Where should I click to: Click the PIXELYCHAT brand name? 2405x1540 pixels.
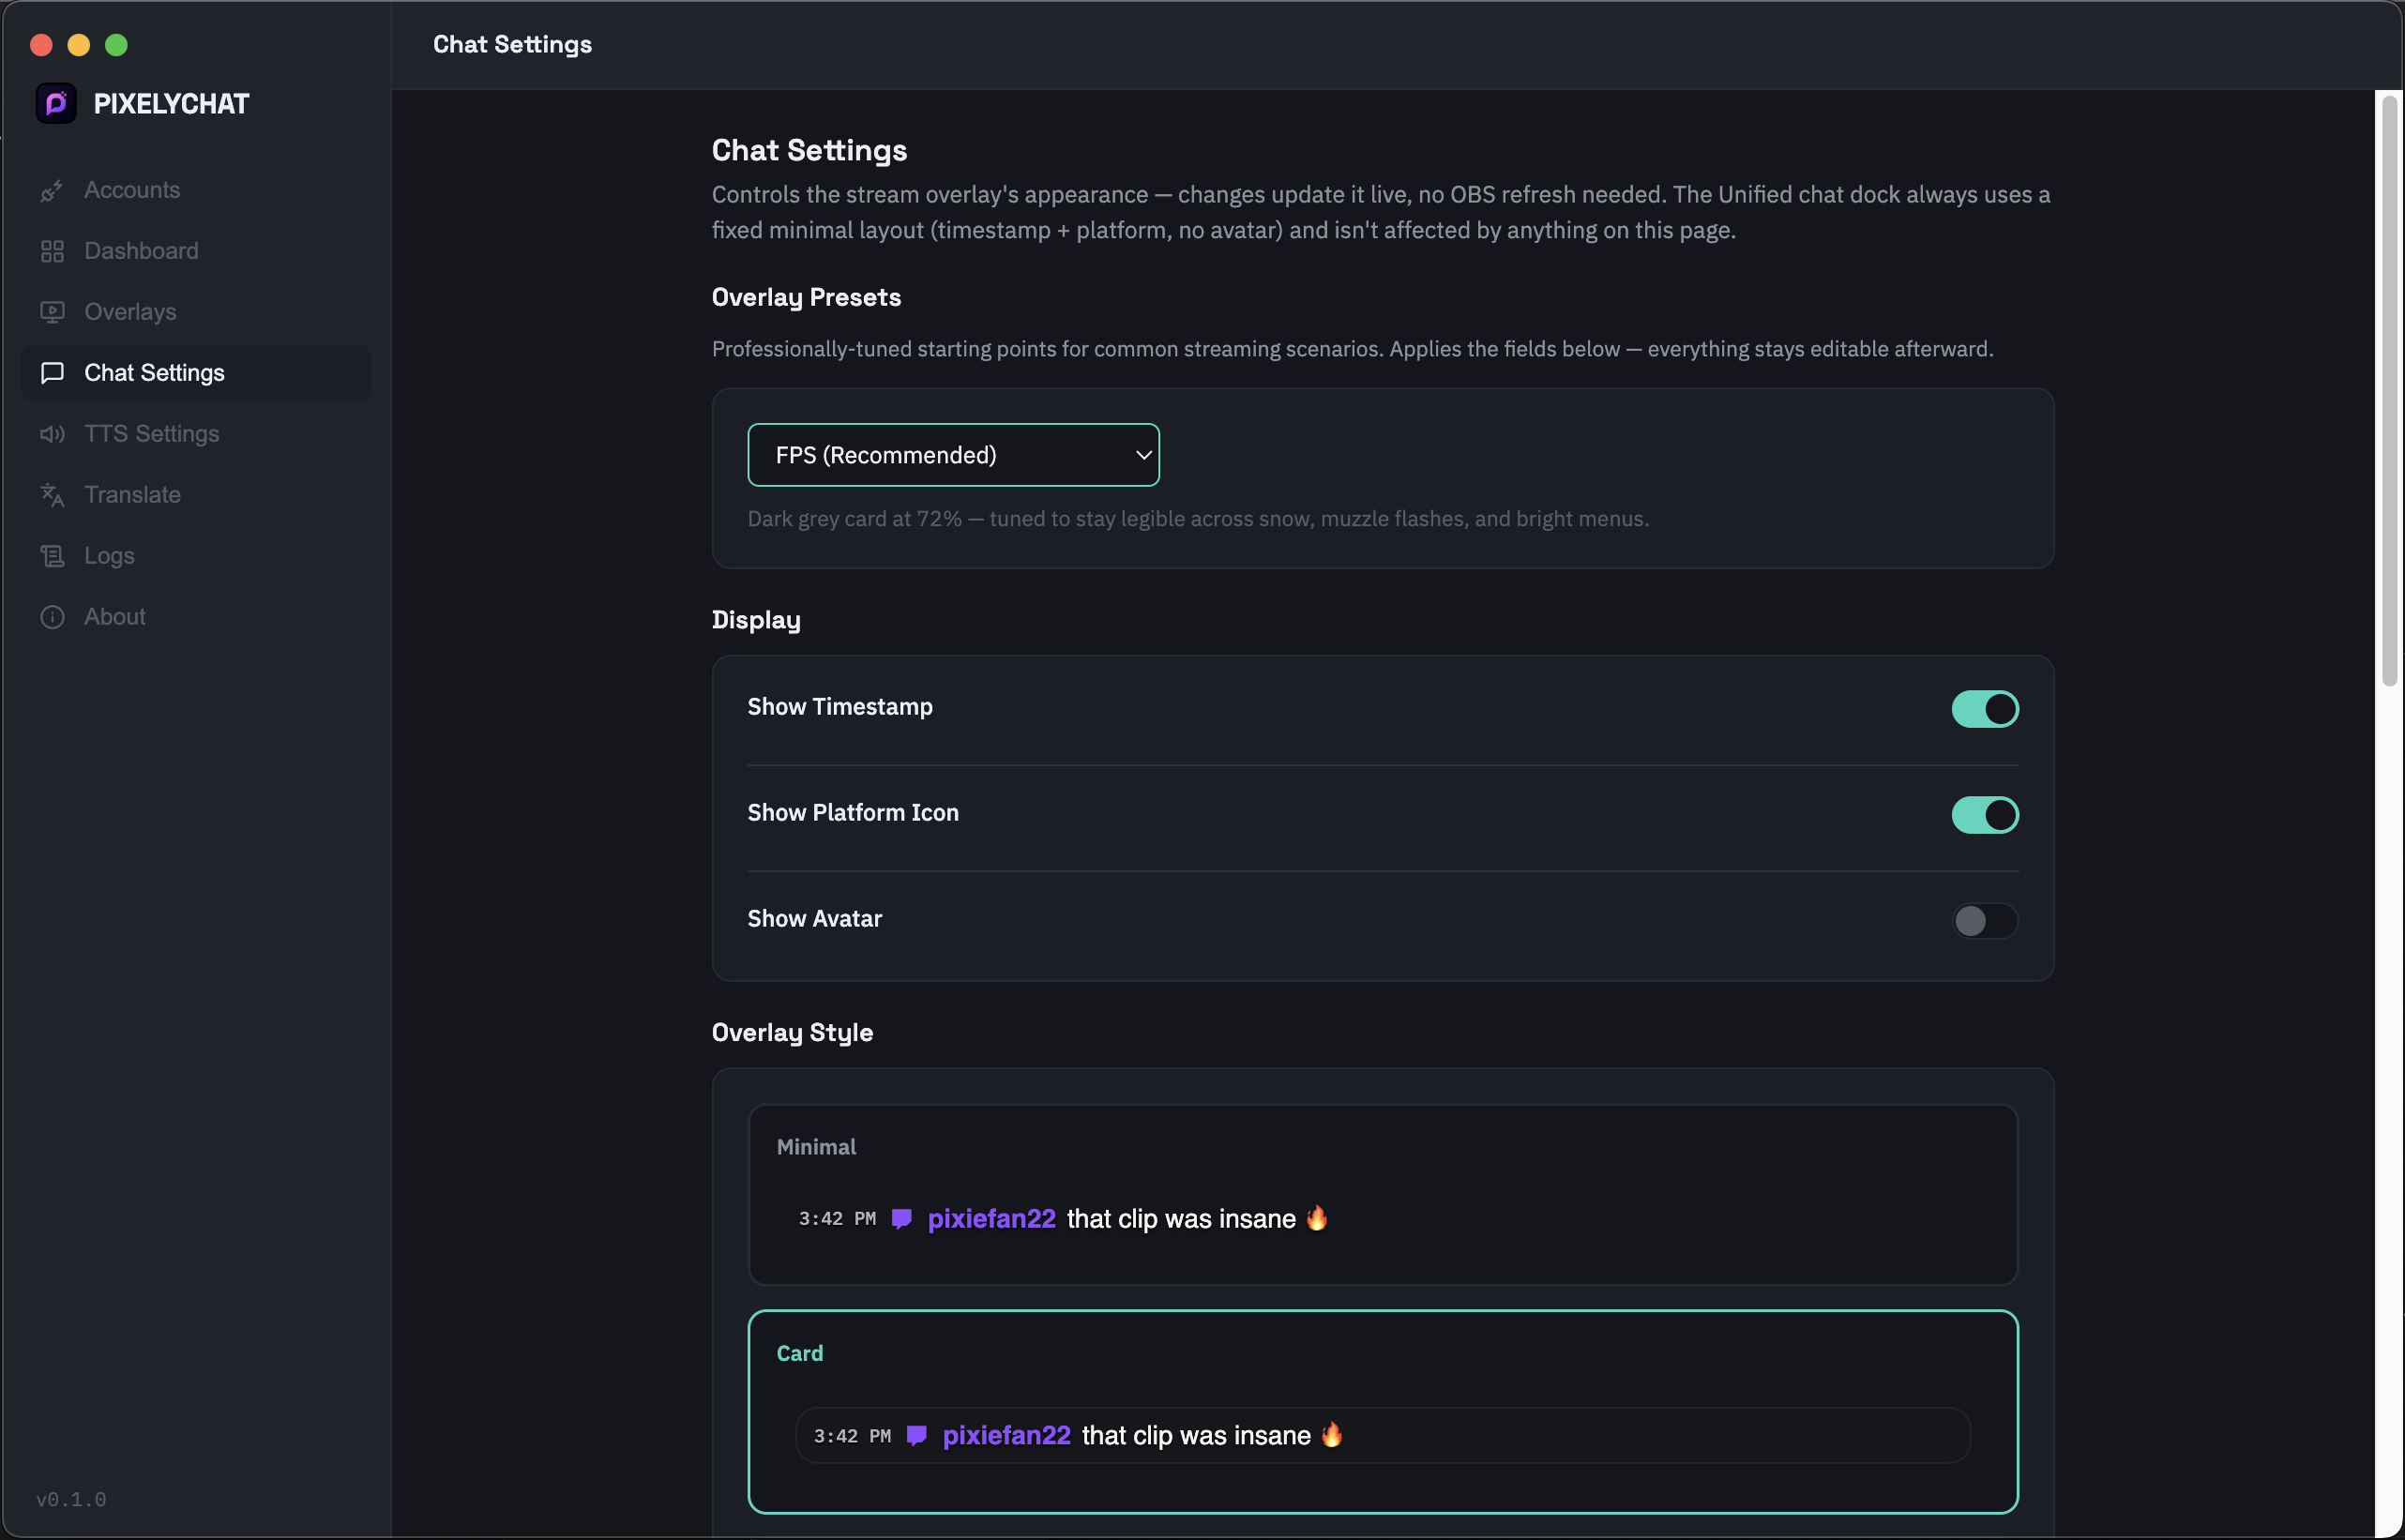coord(171,104)
